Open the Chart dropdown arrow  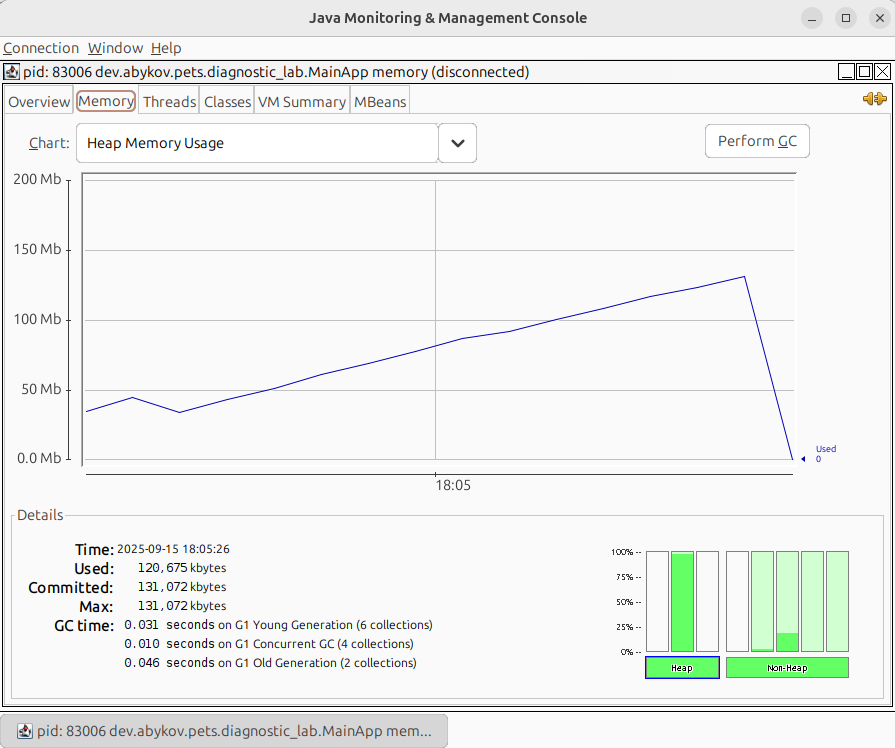(x=458, y=143)
